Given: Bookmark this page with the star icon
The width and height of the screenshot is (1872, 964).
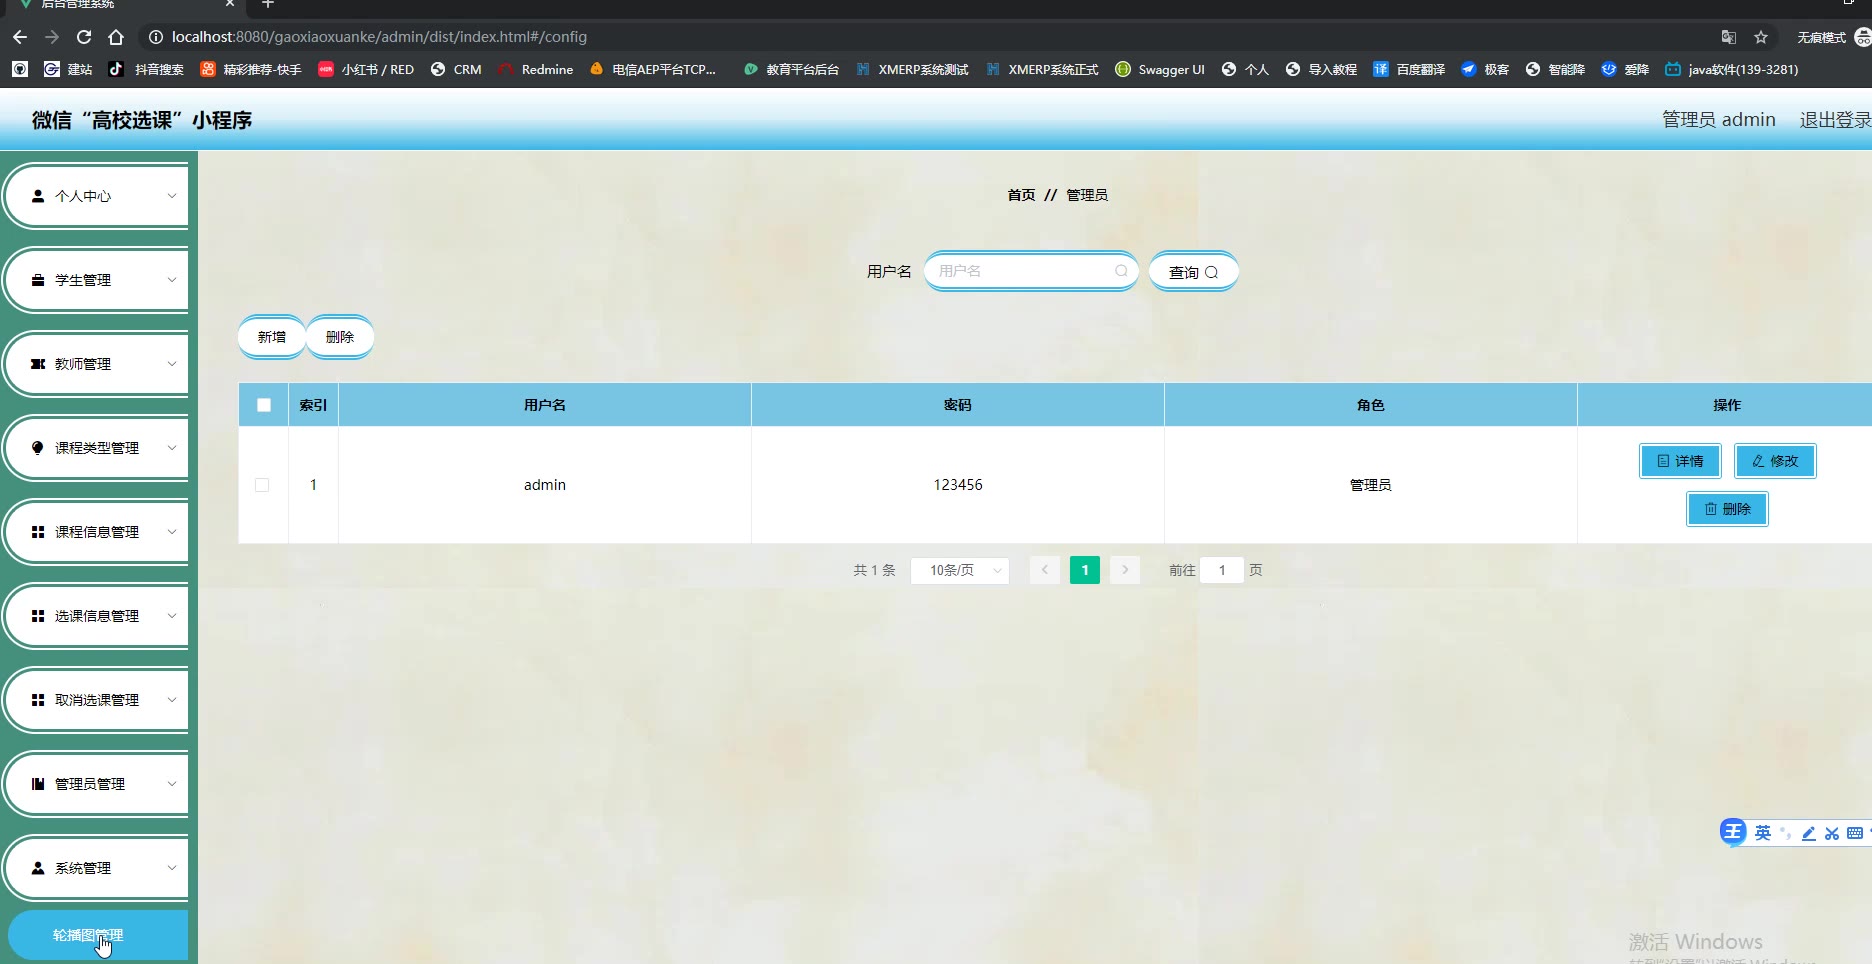Looking at the screenshot, I should [1761, 37].
